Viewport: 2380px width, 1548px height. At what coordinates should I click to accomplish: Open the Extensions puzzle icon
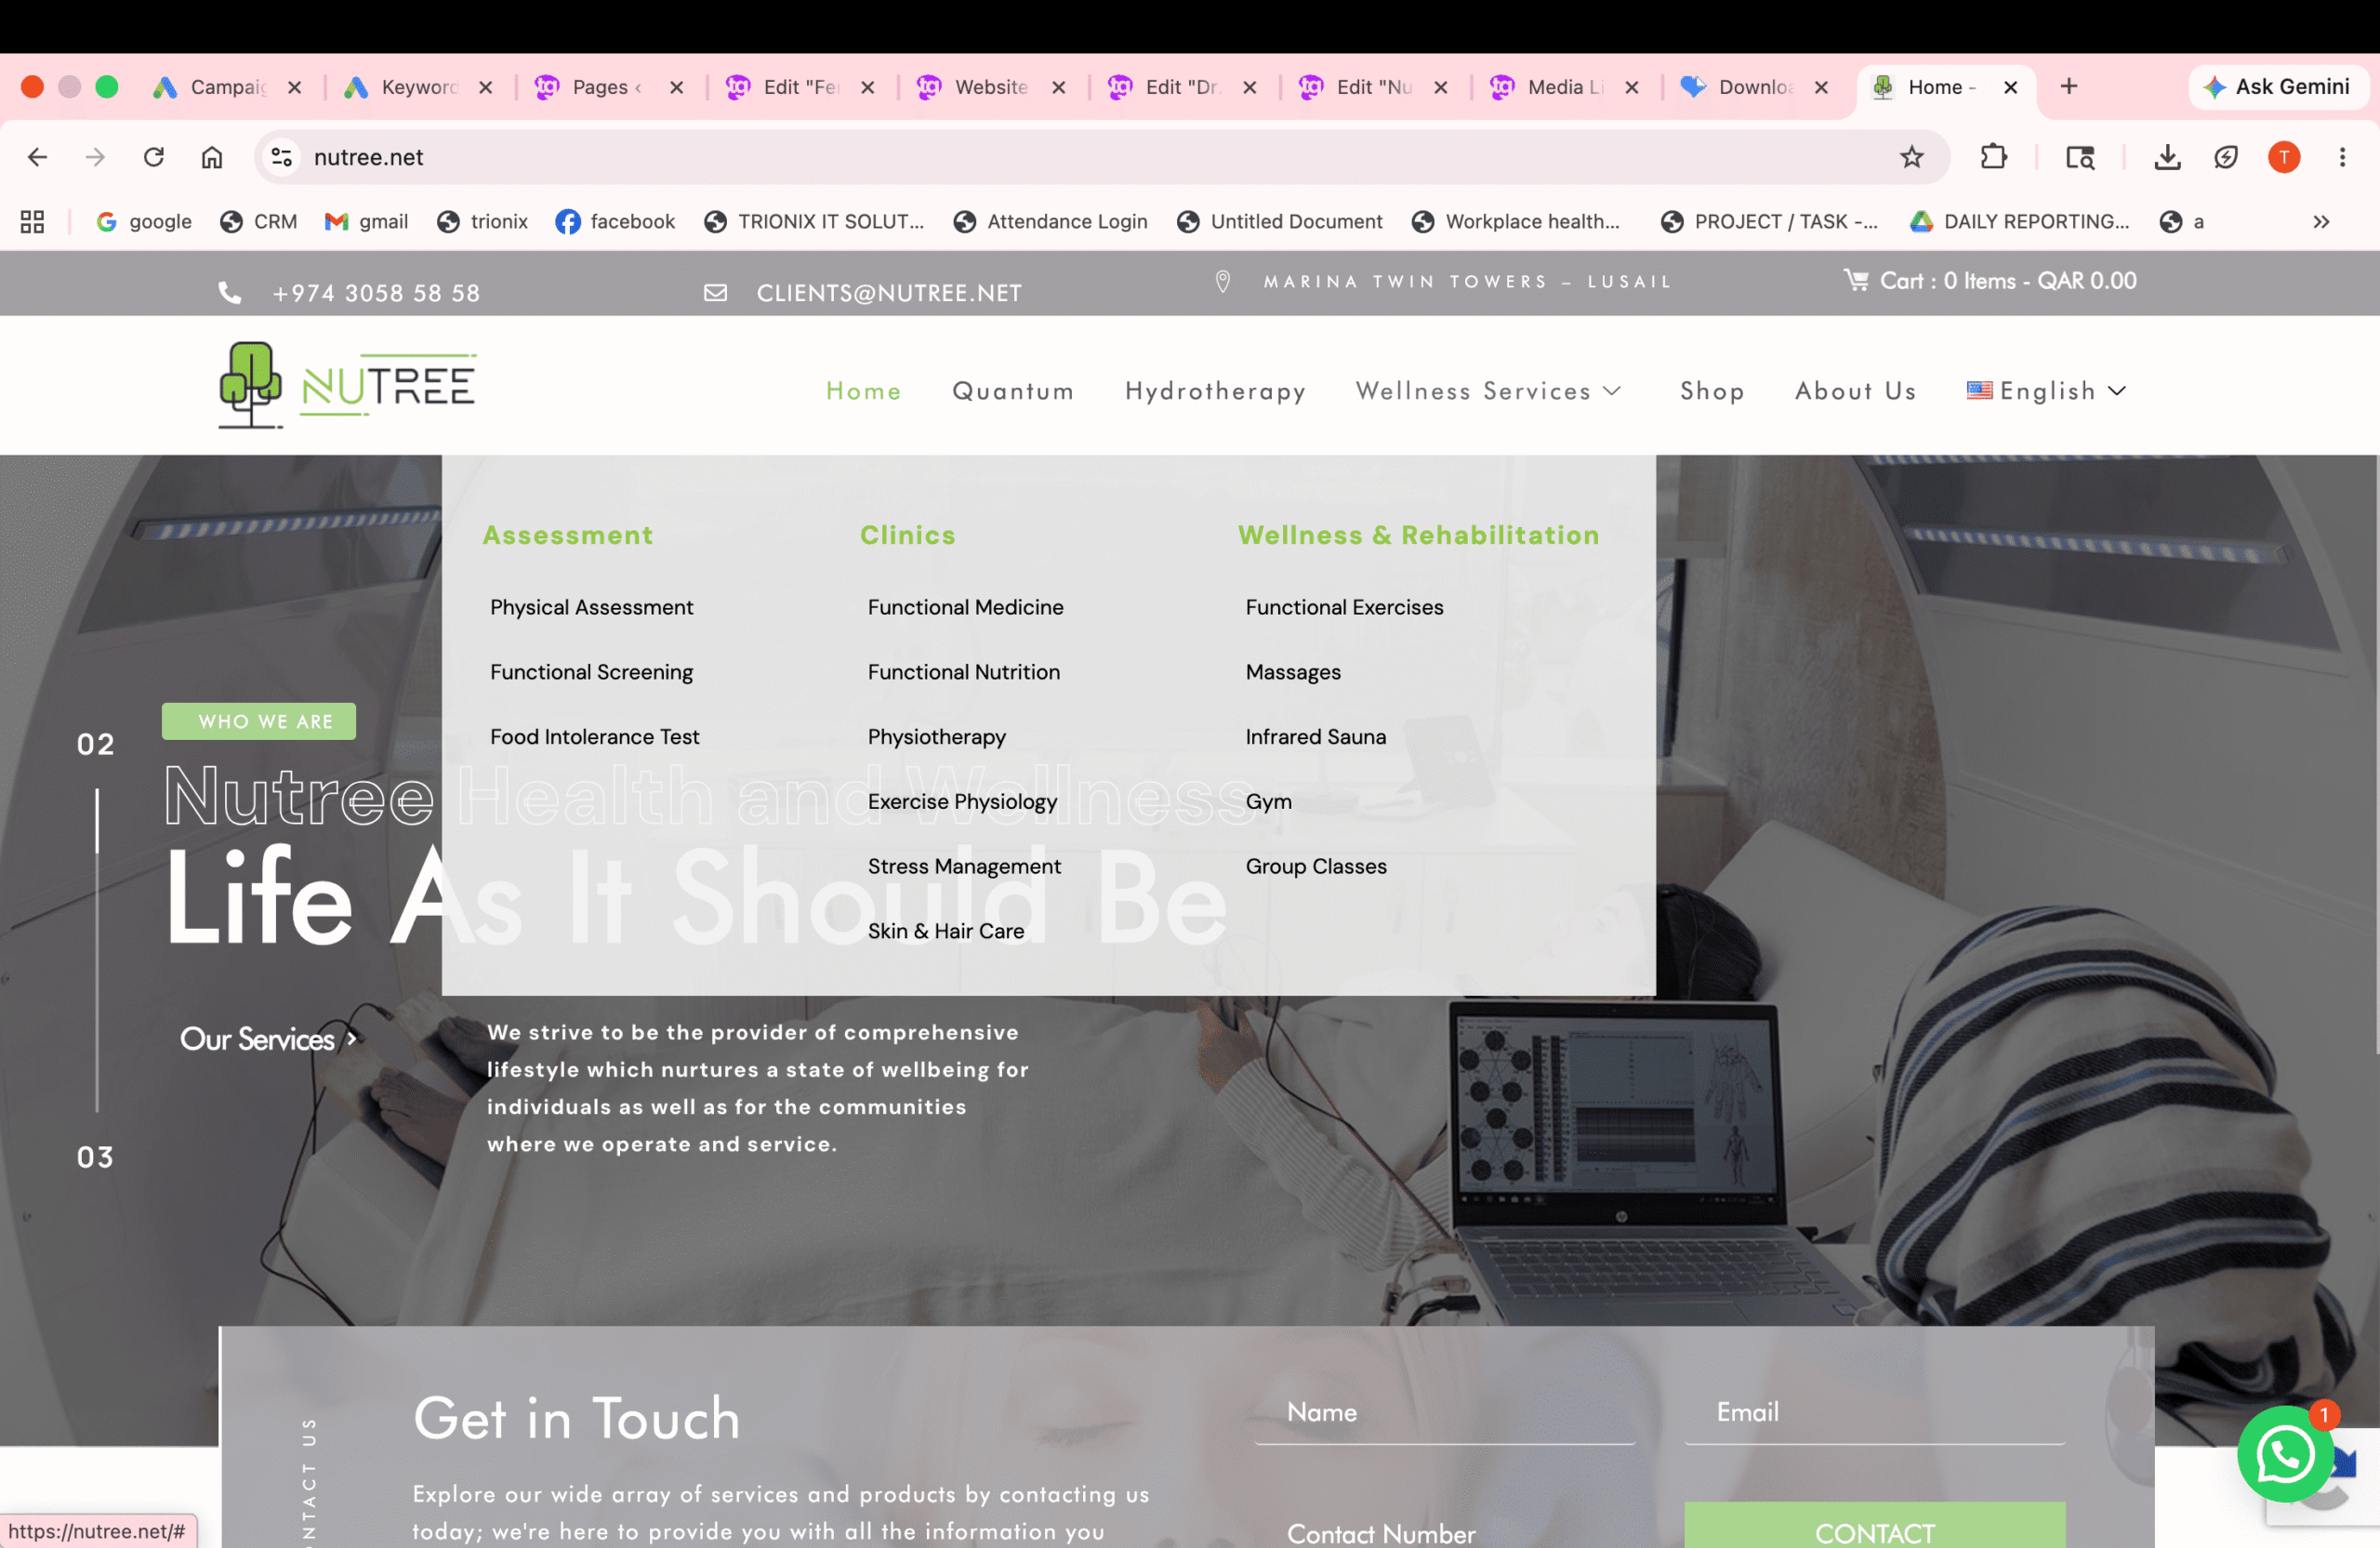[x=1993, y=157]
